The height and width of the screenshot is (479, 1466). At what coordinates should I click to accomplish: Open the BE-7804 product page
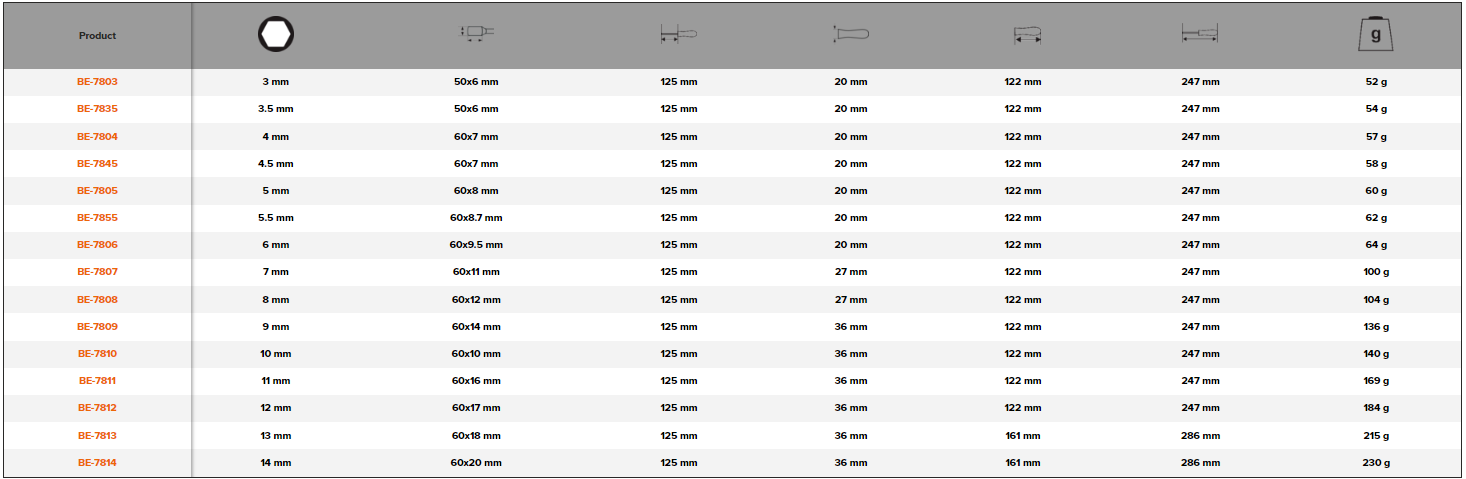tap(97, 136)
